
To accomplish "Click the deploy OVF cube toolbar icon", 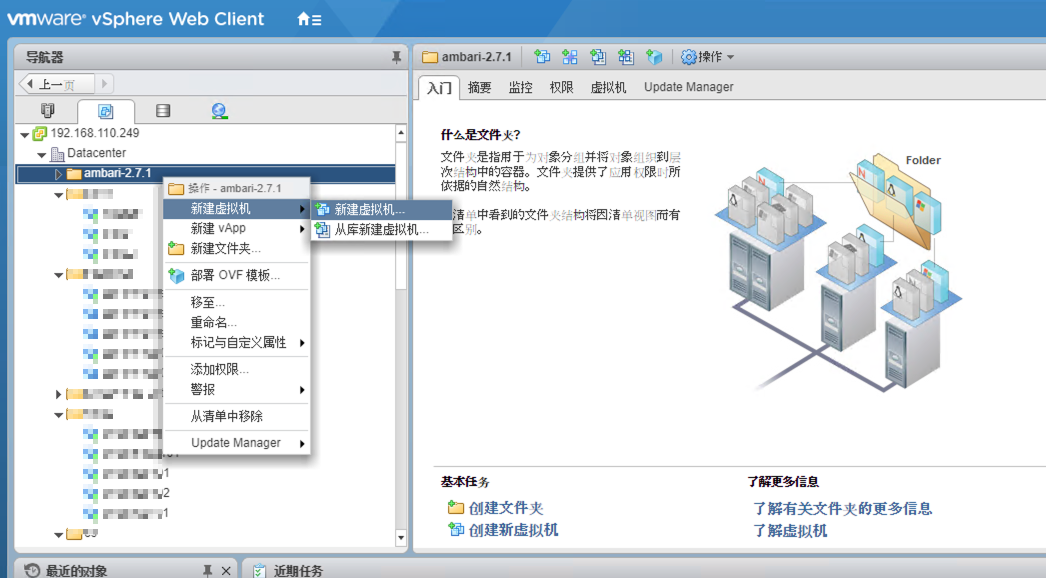I will point(654,57).
